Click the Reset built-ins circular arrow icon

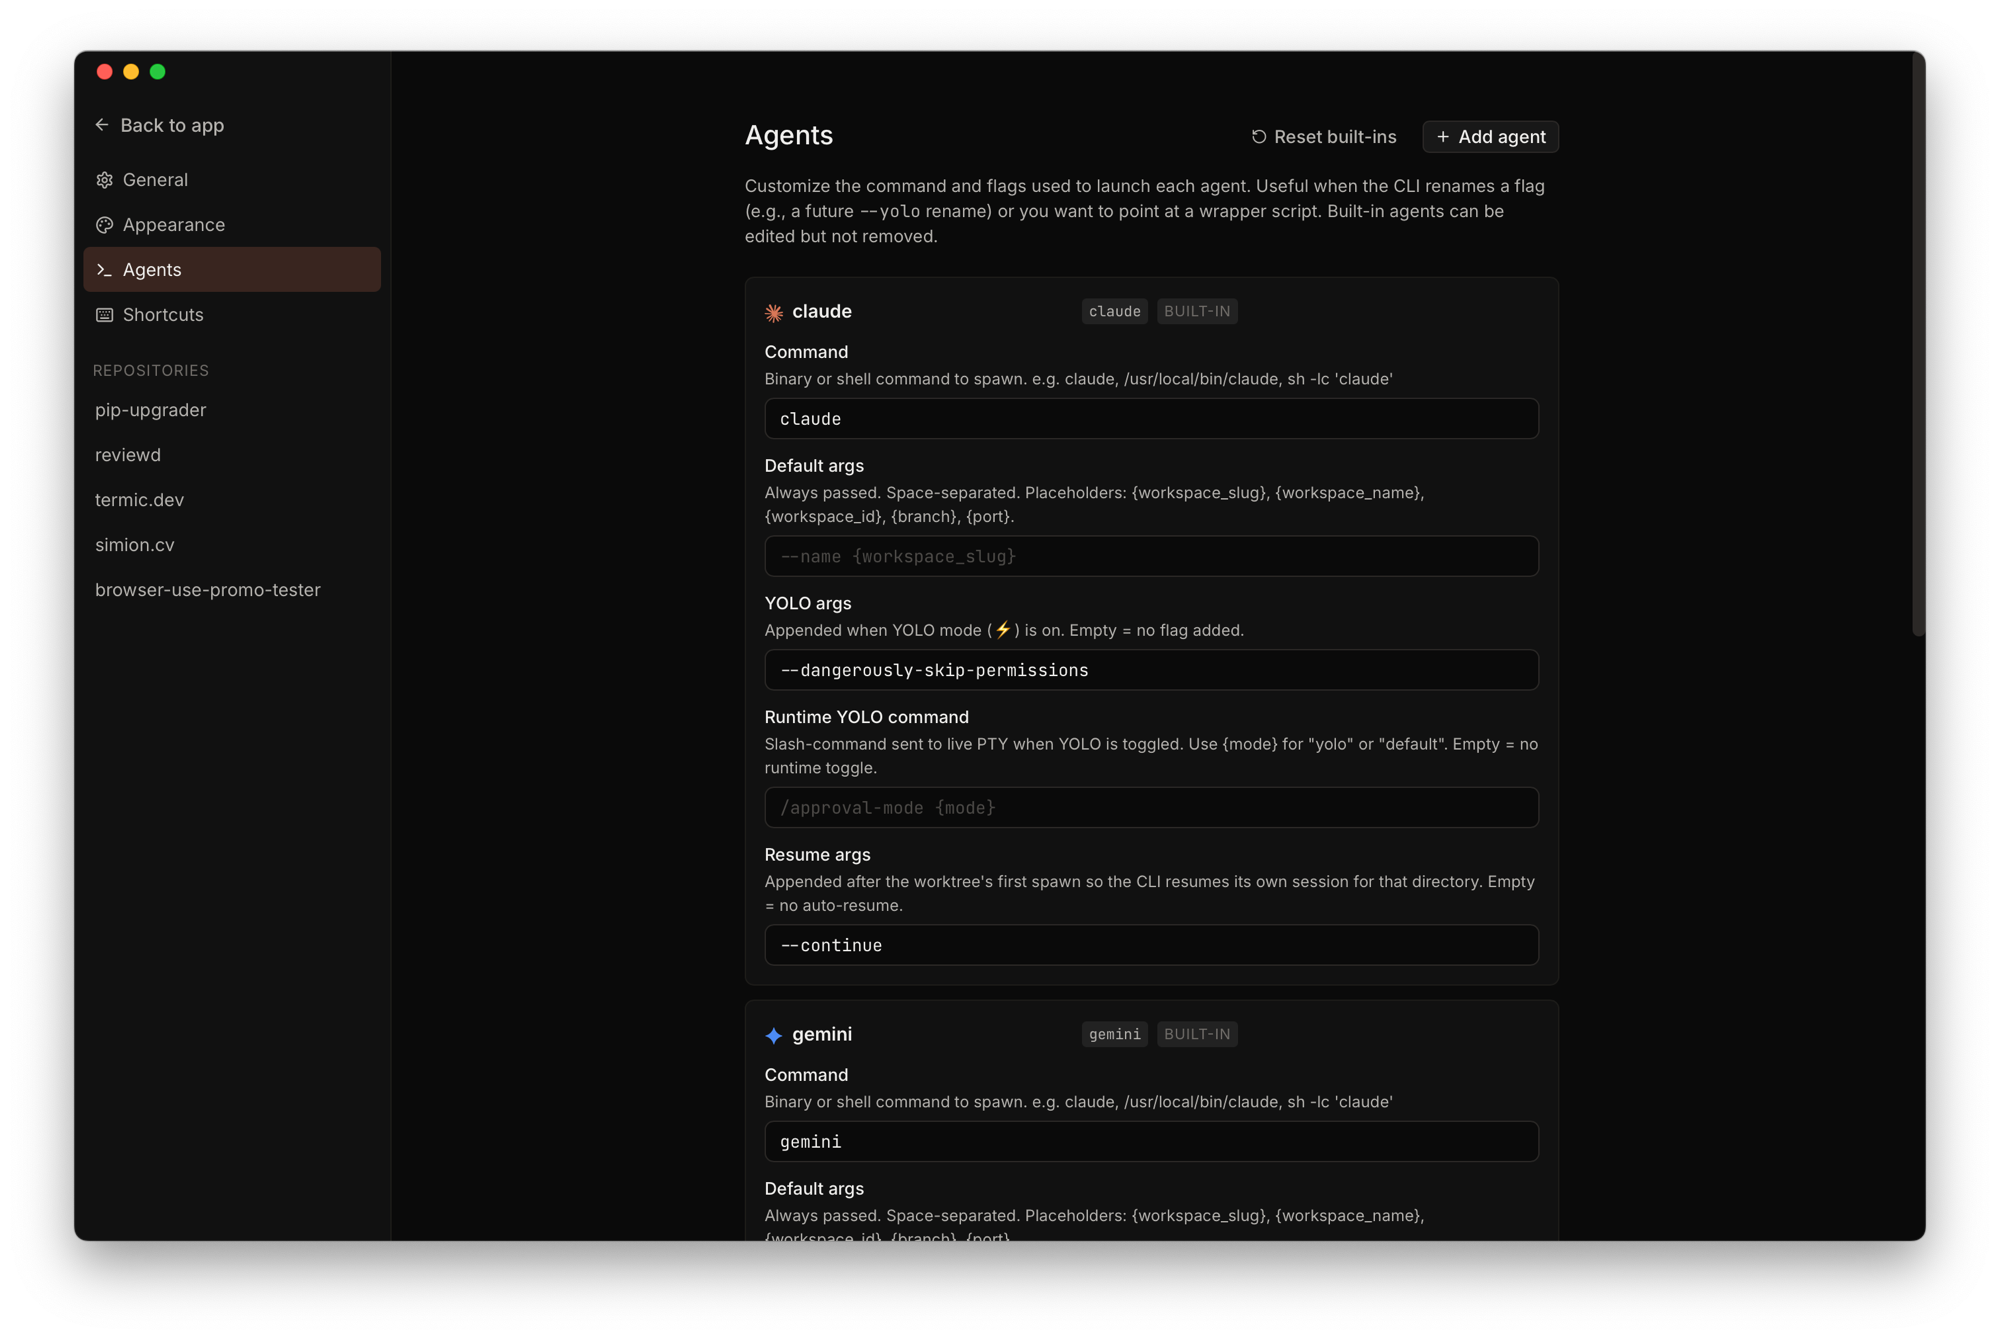(1259, 137)
